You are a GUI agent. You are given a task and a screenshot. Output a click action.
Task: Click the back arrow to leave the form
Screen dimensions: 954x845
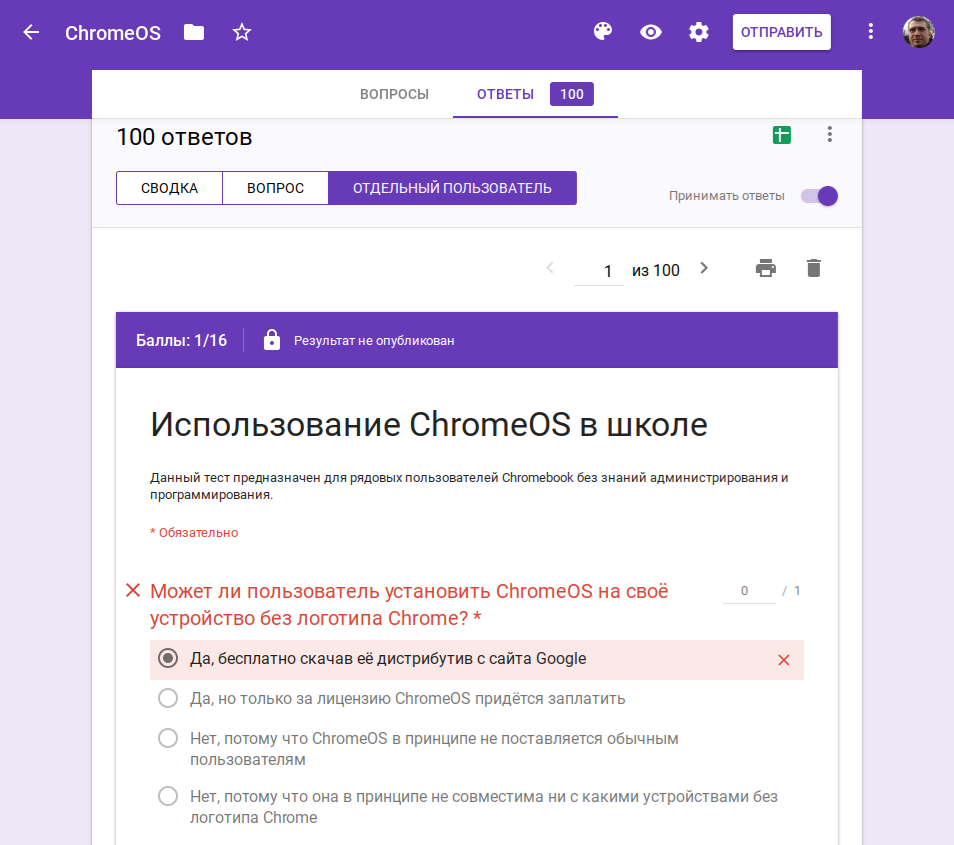tap(30, 31)
